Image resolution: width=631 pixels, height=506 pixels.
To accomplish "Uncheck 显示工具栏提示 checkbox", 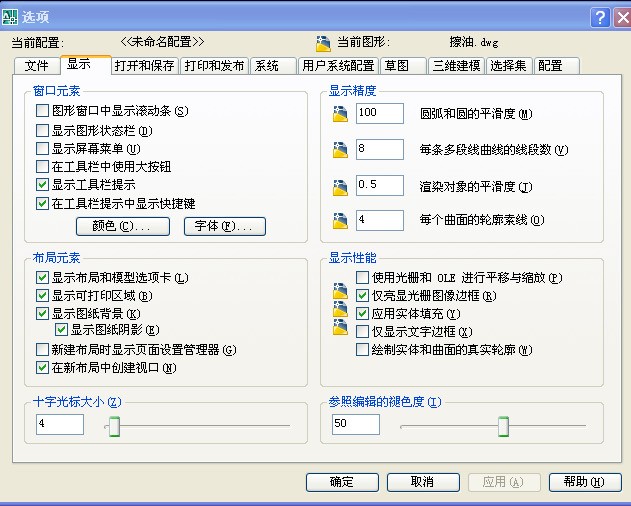I will click(x=42, y=185).
